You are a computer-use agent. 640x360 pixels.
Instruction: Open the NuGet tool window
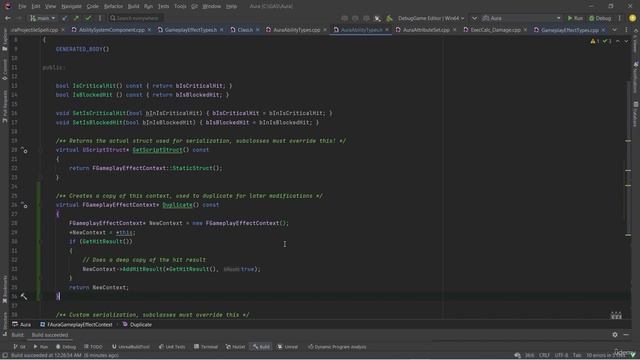click(236, 347)
